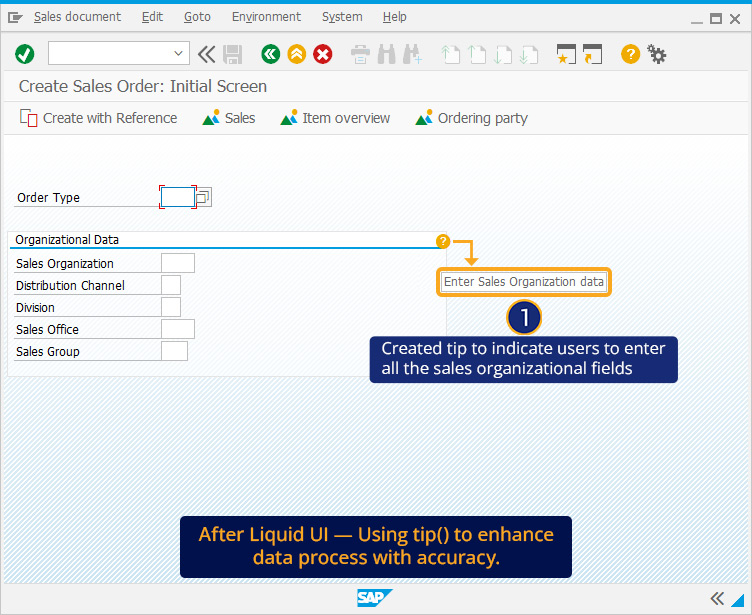Click the Division label
This screenshot has height=615, width=752.
point(35,308)
